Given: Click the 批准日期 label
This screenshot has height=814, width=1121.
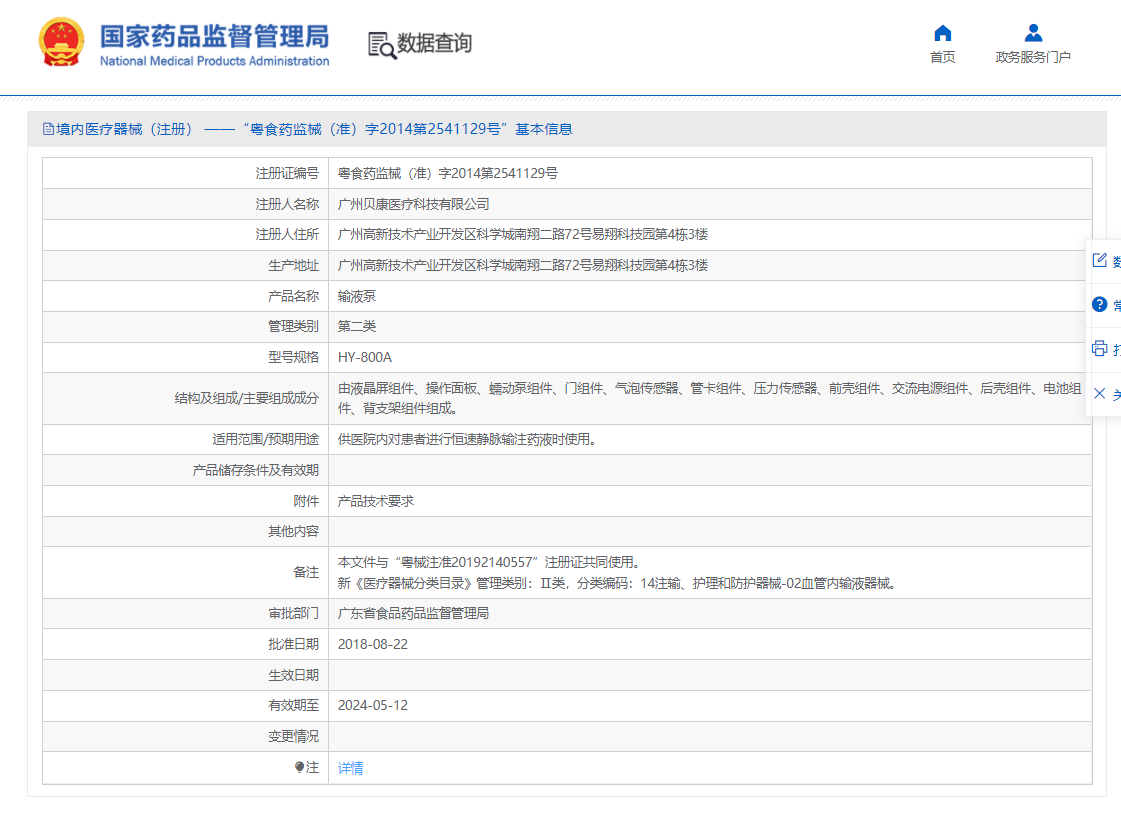Looking at the screenshot, I should (294, 644).
